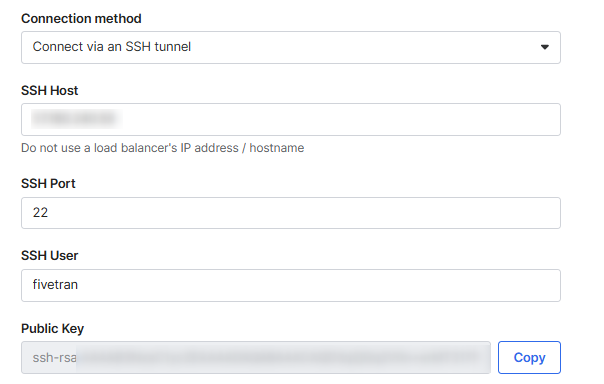Click empty area inside SSH Host box
The image size is (604, 384).
[341, 119]
